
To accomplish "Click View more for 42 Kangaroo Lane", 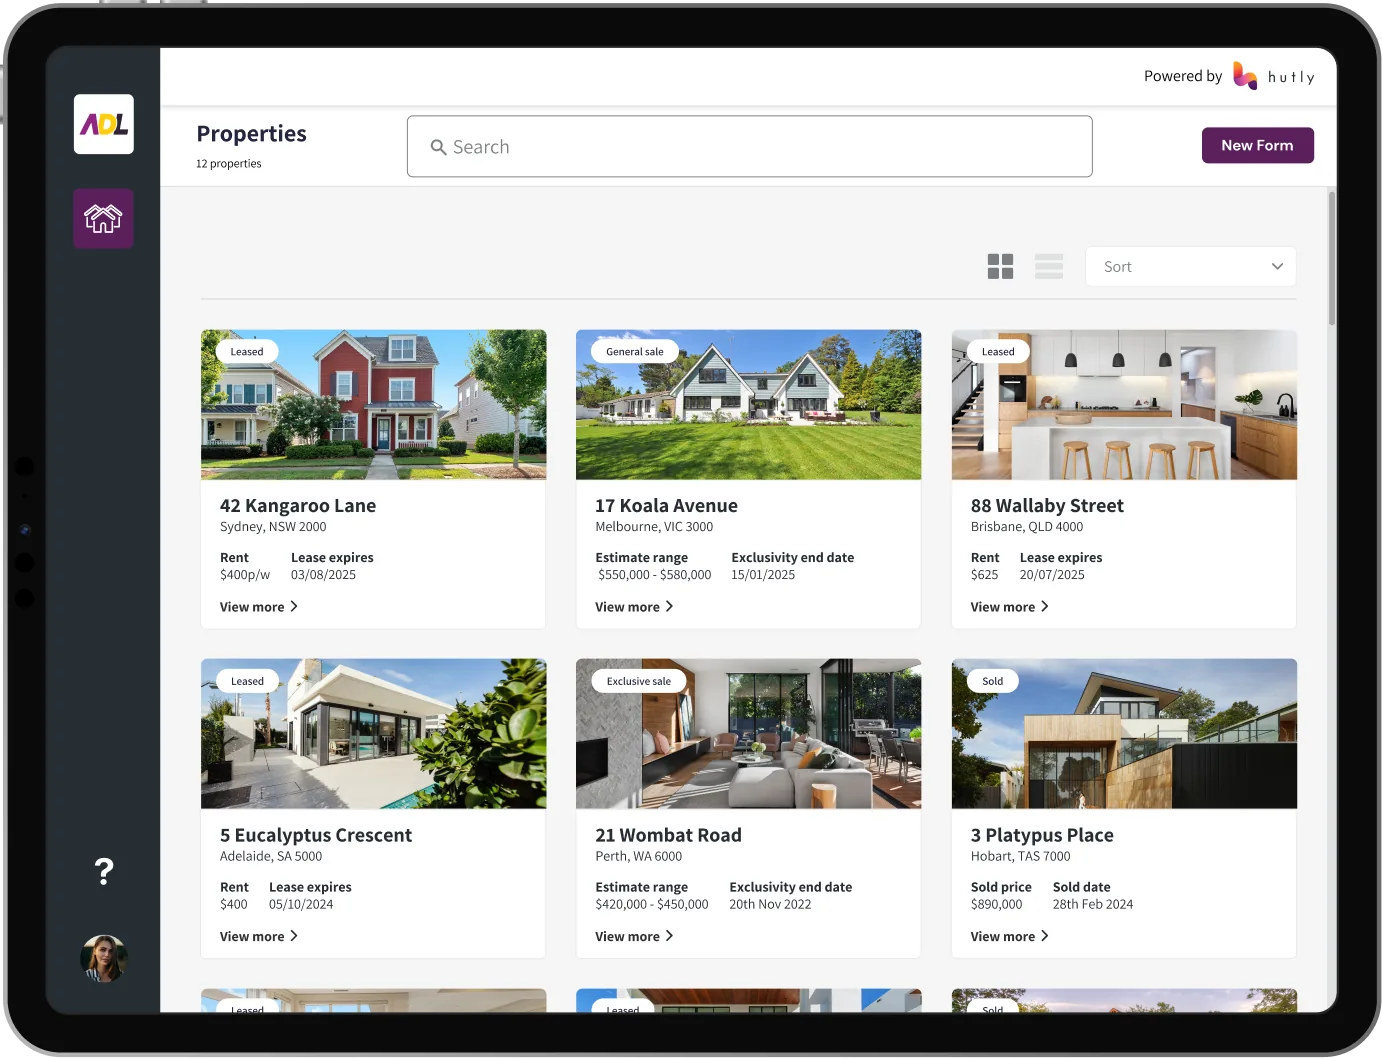I will point(259,607).
